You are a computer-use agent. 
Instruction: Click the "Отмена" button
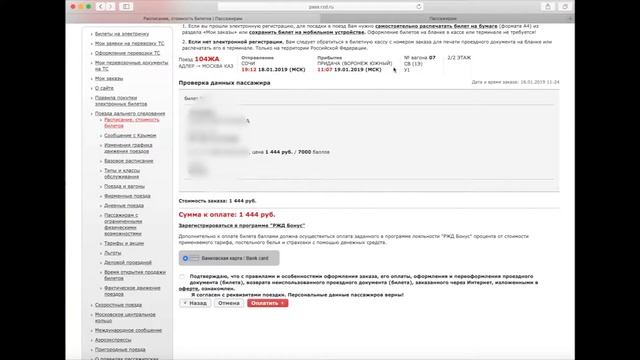click(x=229, y=303)
